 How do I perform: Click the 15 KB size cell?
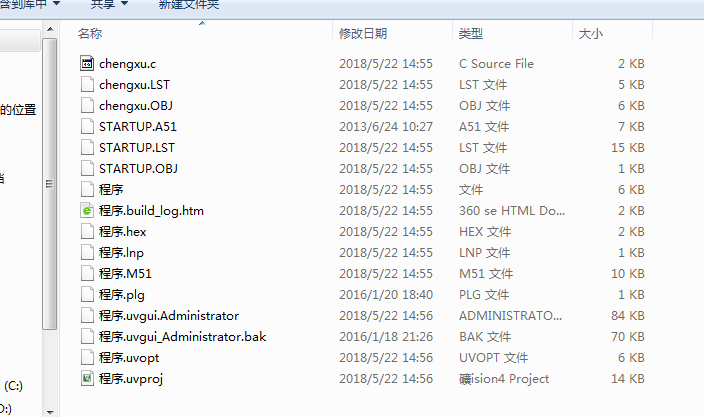(628, 148)
